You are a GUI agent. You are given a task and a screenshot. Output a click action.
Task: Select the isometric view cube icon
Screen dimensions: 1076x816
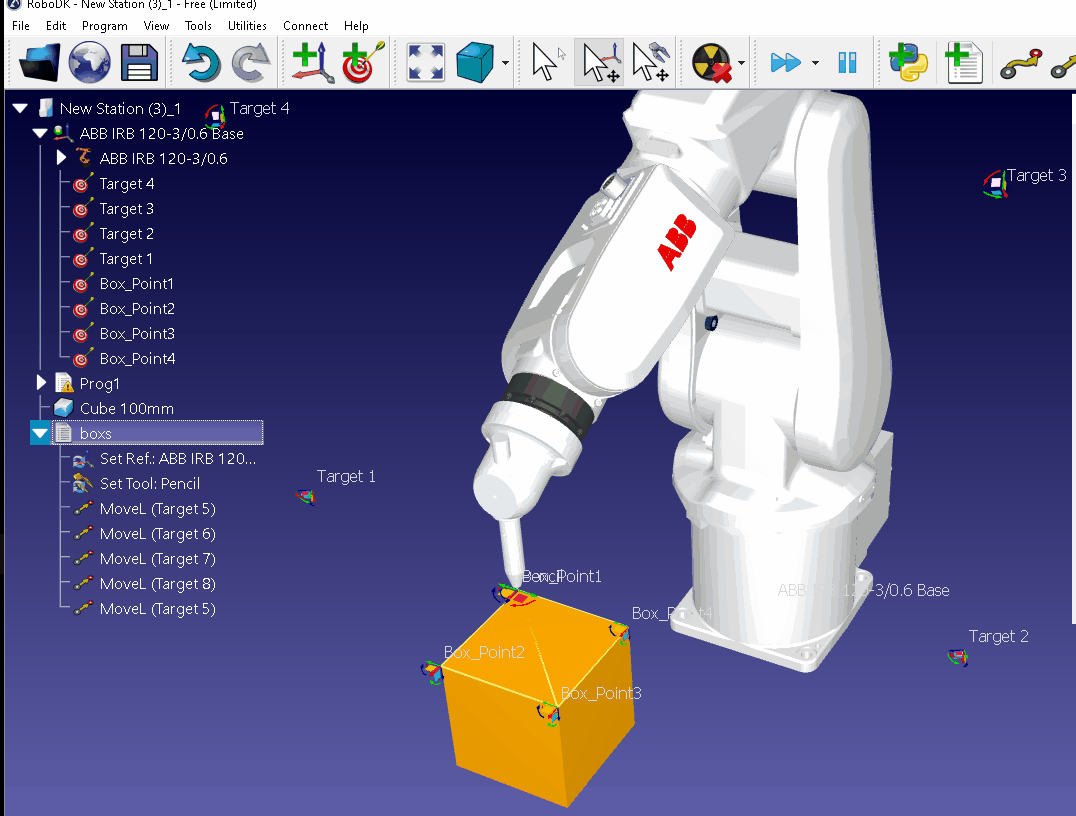pos(475,62)
